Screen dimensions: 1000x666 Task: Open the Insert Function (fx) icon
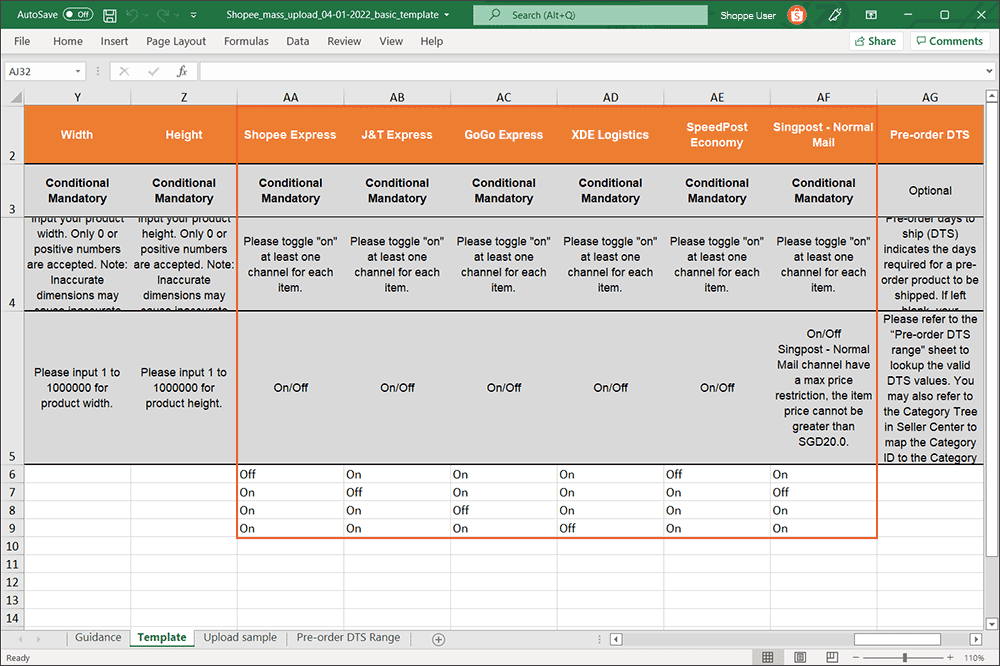click(x=183, y=71)
